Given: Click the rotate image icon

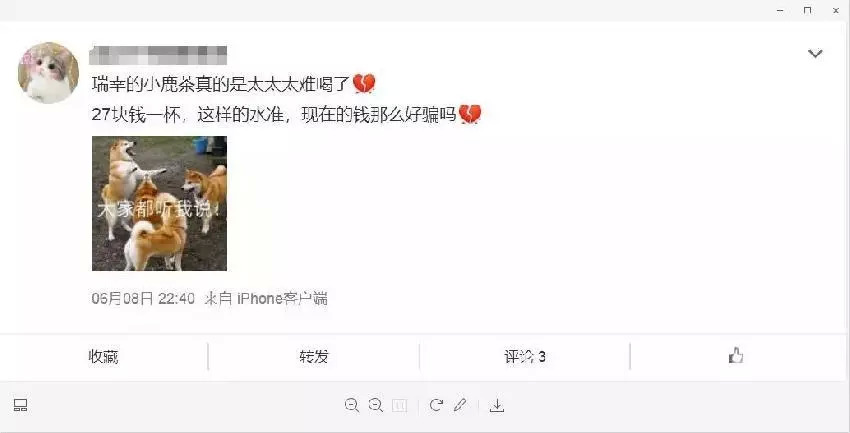Looking at the screenshot, I should (436, 405).
